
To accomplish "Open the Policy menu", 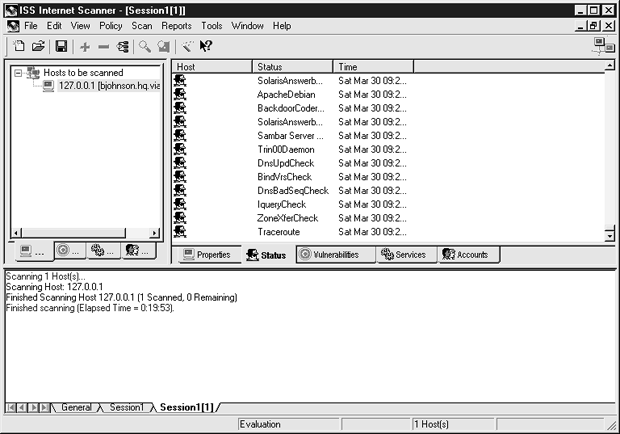I will point(111,25).
